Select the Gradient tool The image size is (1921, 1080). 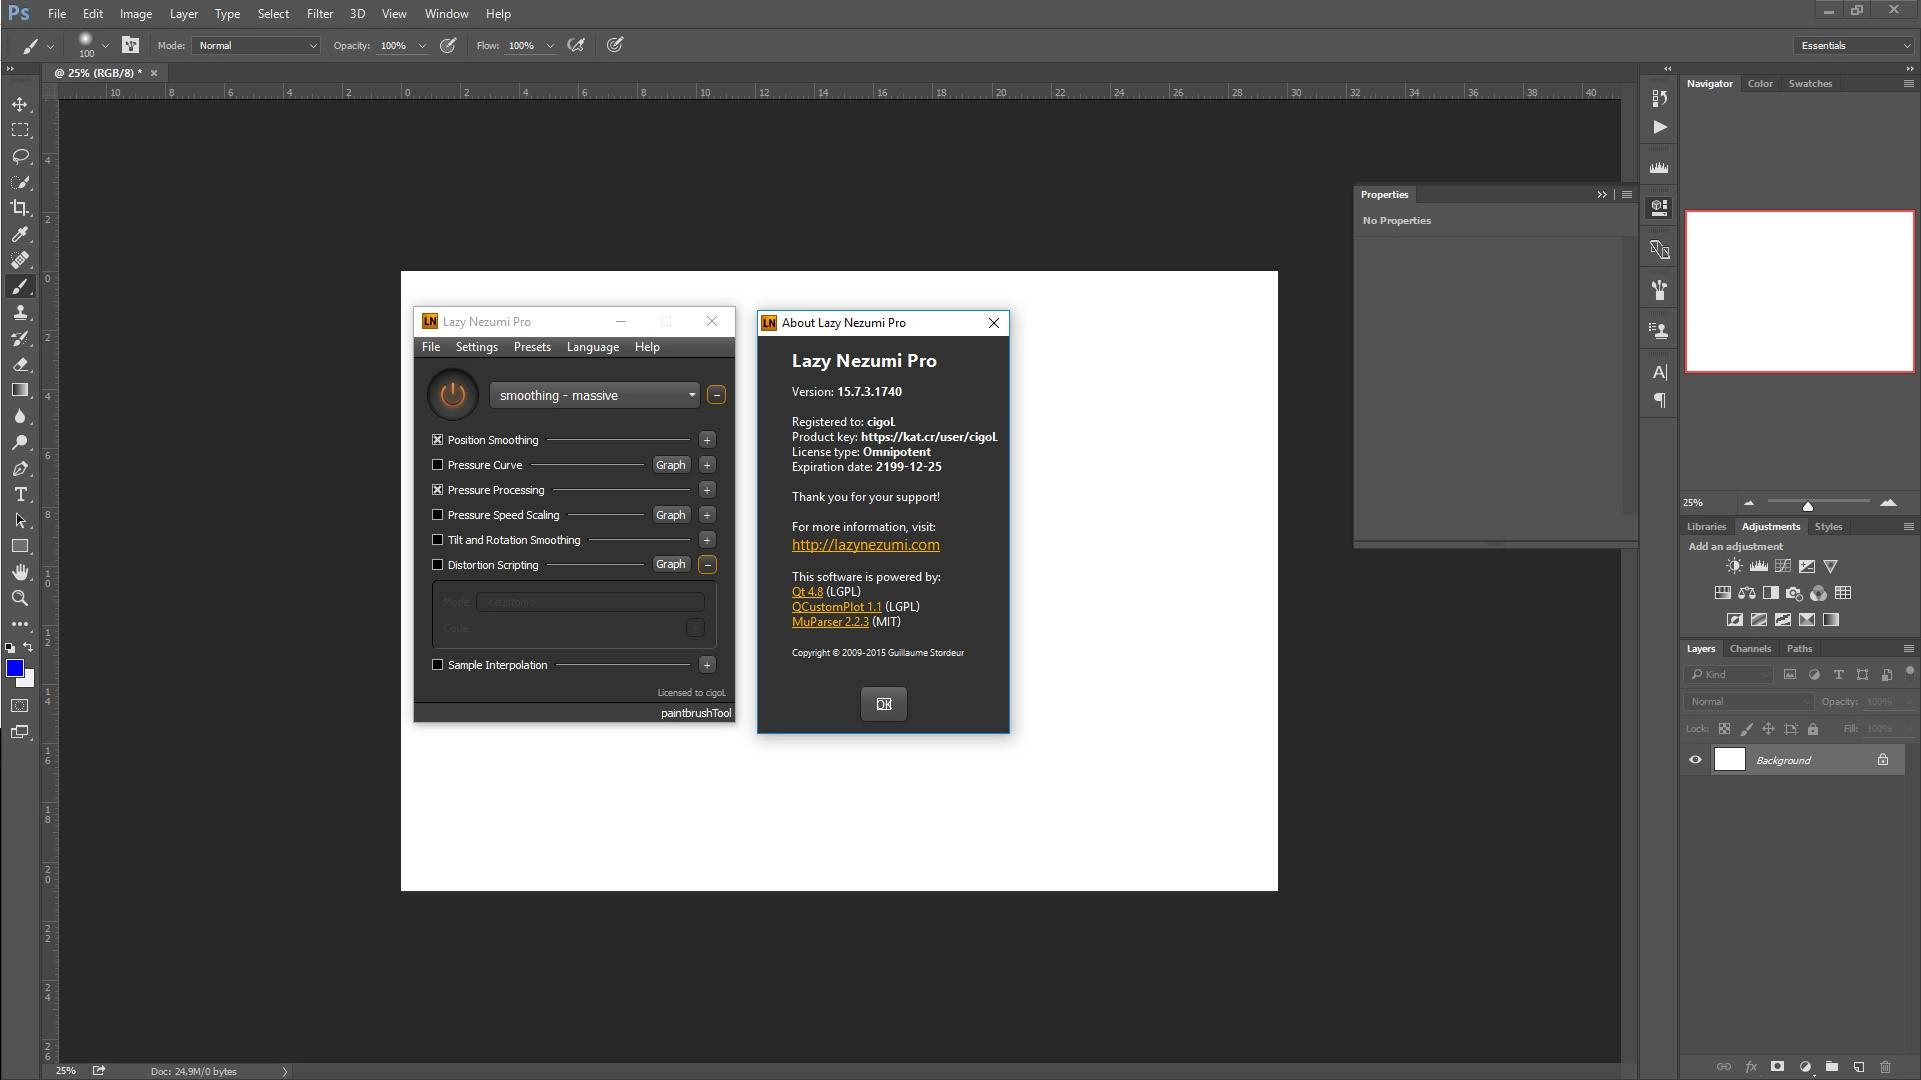tap(20, 390)
